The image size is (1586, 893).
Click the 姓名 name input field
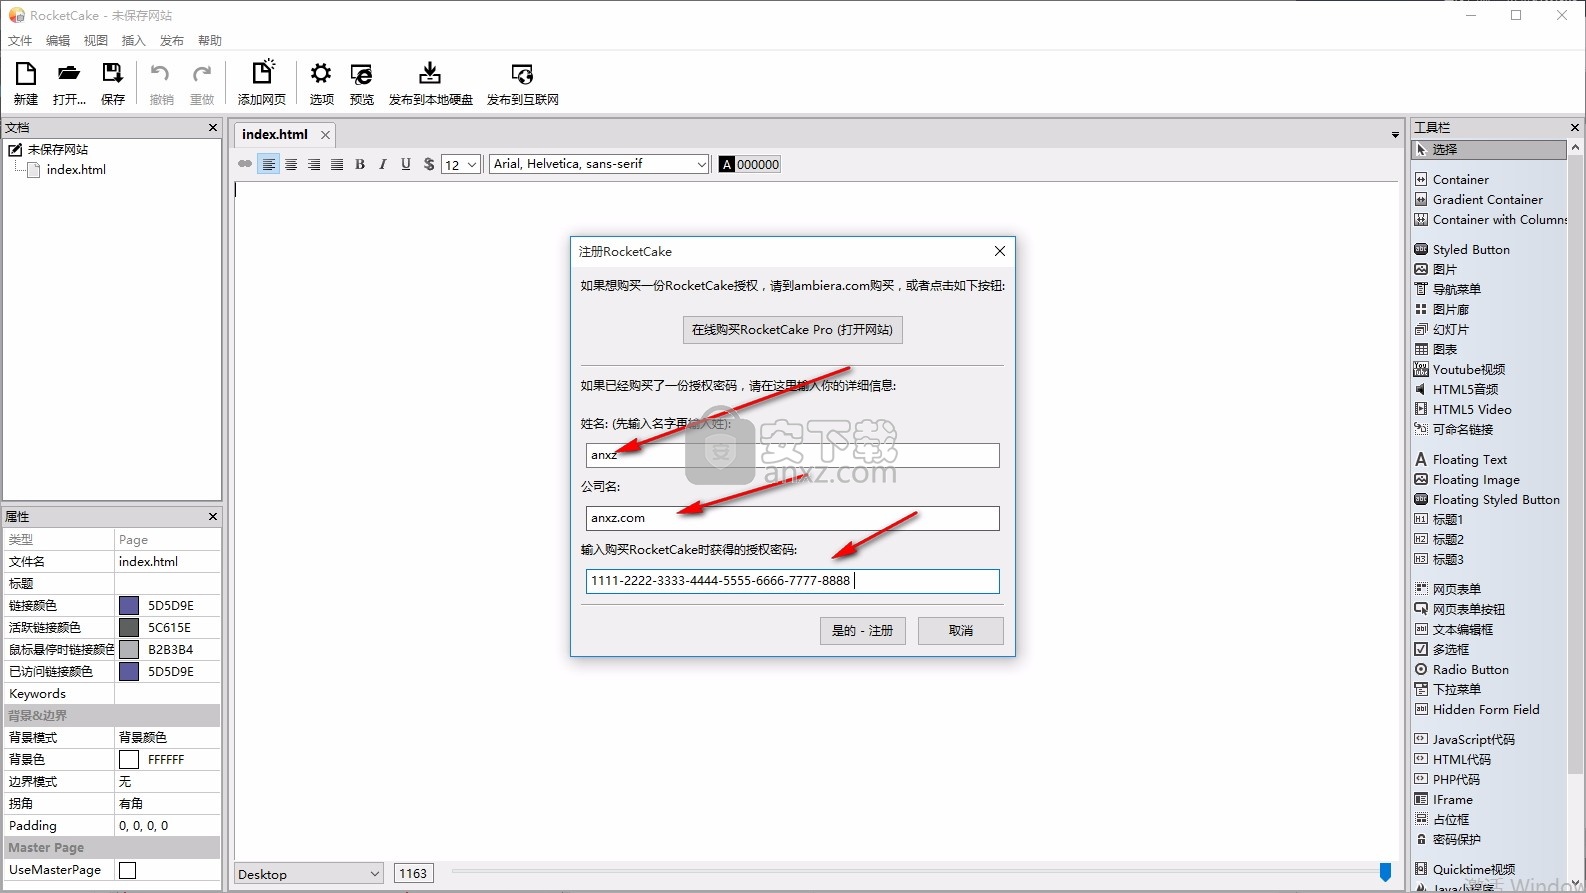[792, 455]
